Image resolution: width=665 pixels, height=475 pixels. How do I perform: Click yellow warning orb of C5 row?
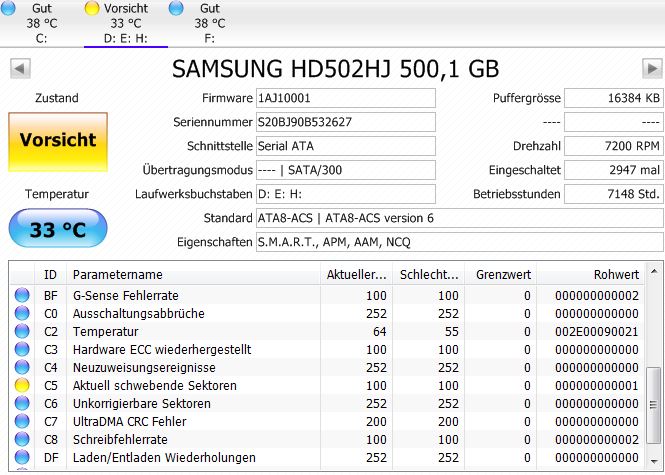tap(22, 386)
